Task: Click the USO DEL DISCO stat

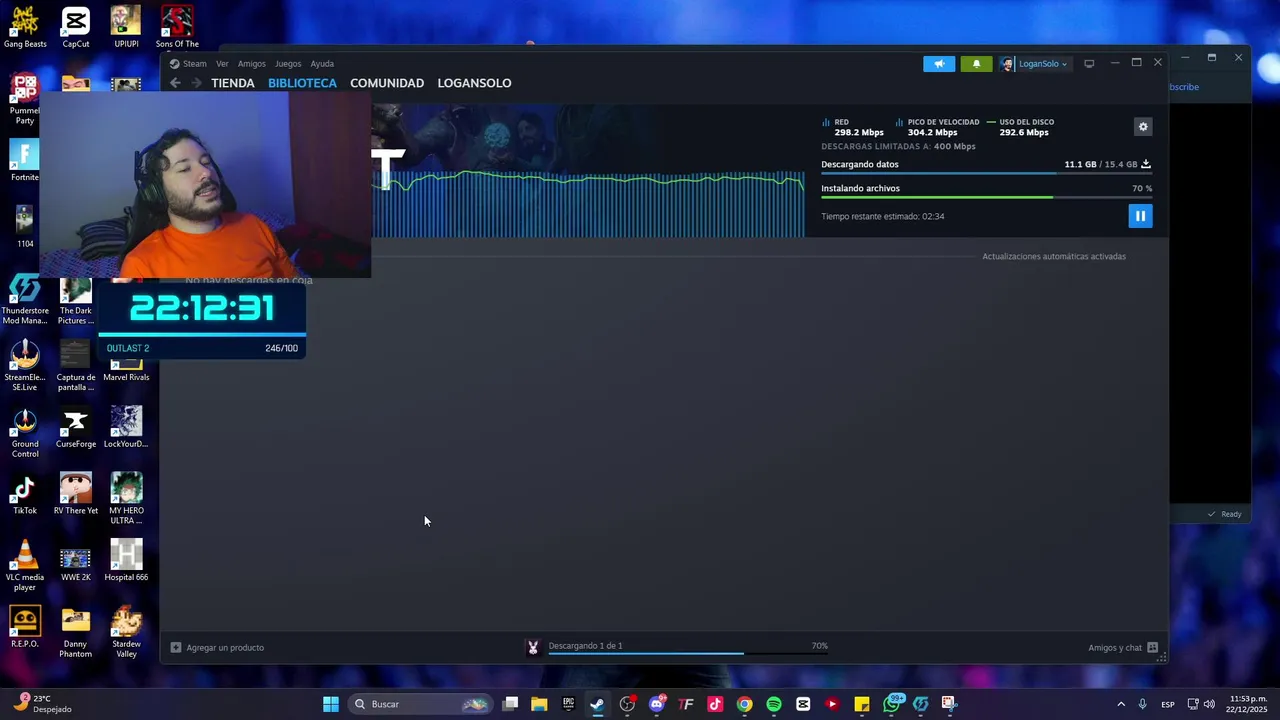Action: click(x=1021, y=127)
